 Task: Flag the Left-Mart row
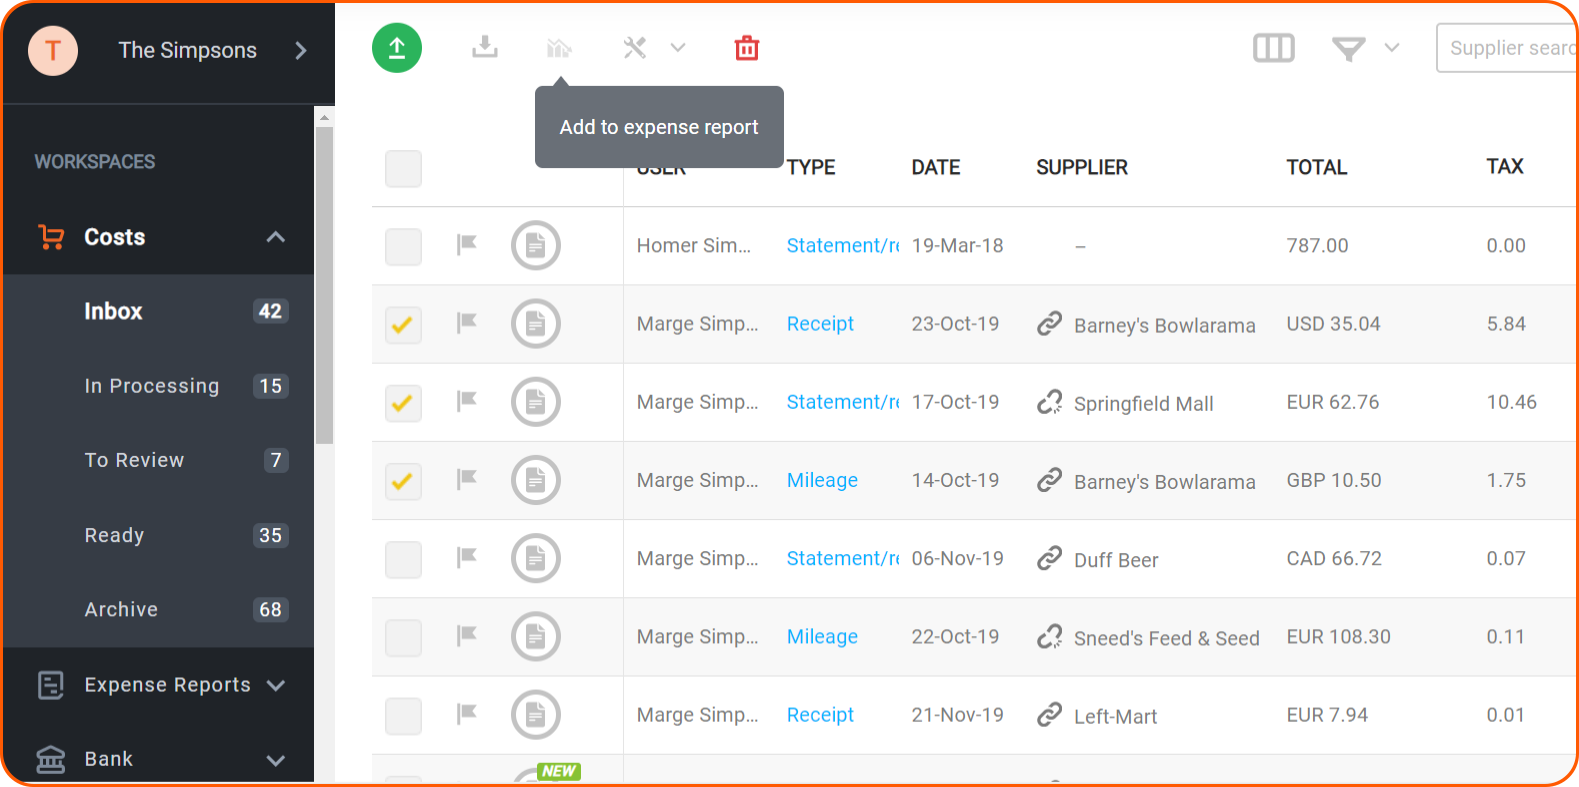[467, 714]
